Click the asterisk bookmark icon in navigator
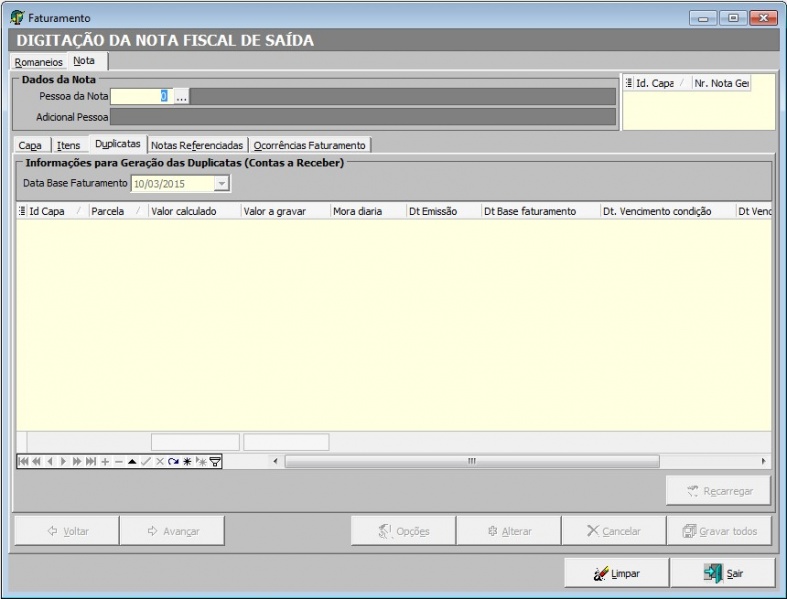The height and width of the screenshot is (599, 787). click(x=186, y=461)
